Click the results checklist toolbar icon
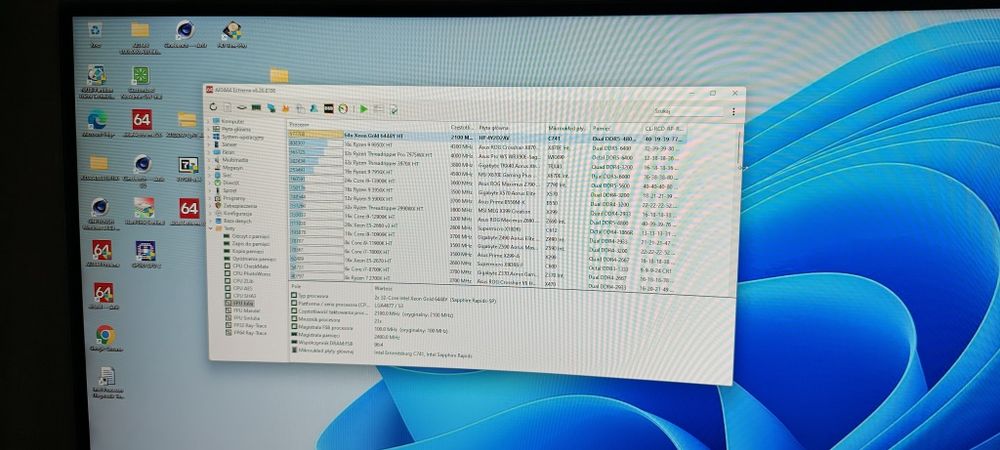The image size is (1000, 450). pyautogui.click(x=394, y=110)
